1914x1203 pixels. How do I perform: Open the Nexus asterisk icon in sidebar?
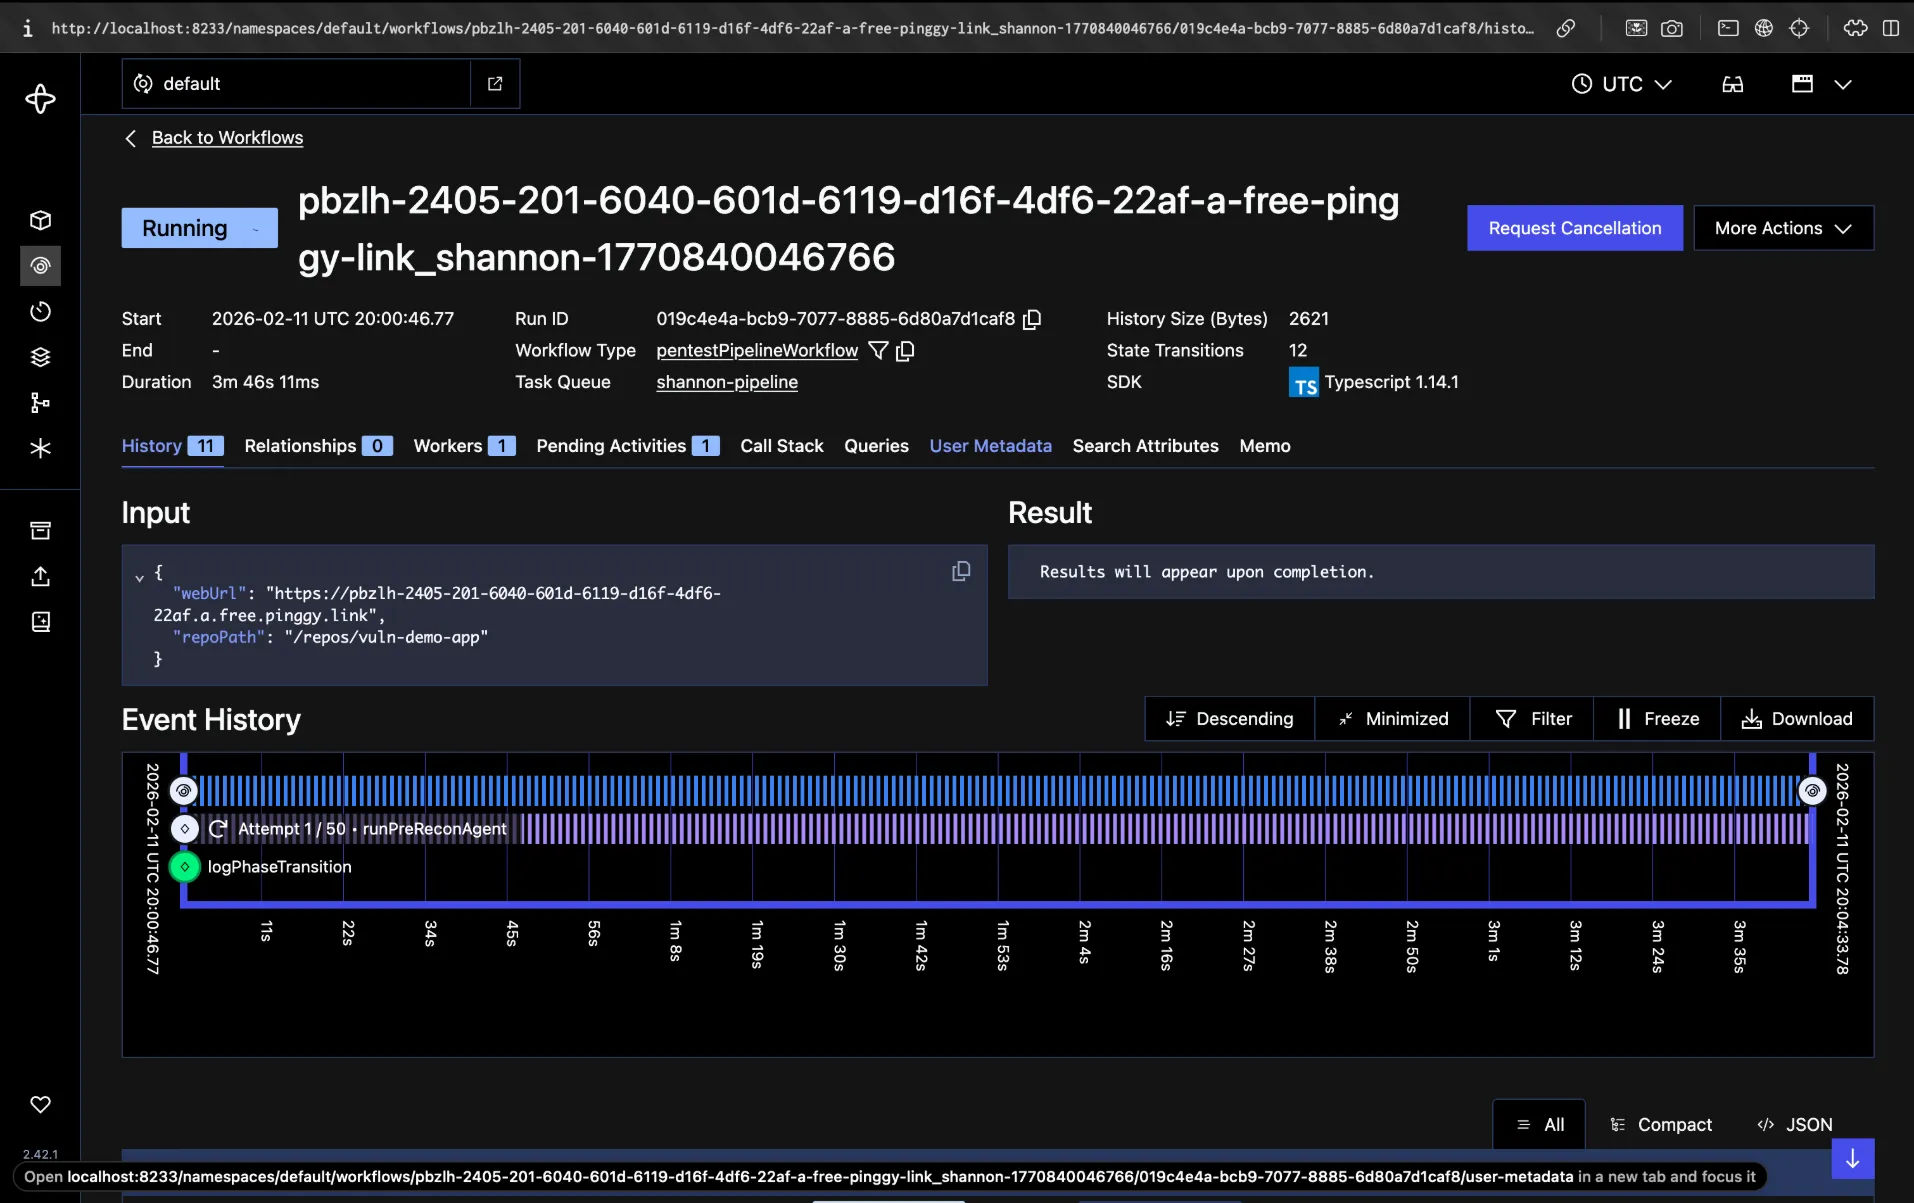[40, 448]
